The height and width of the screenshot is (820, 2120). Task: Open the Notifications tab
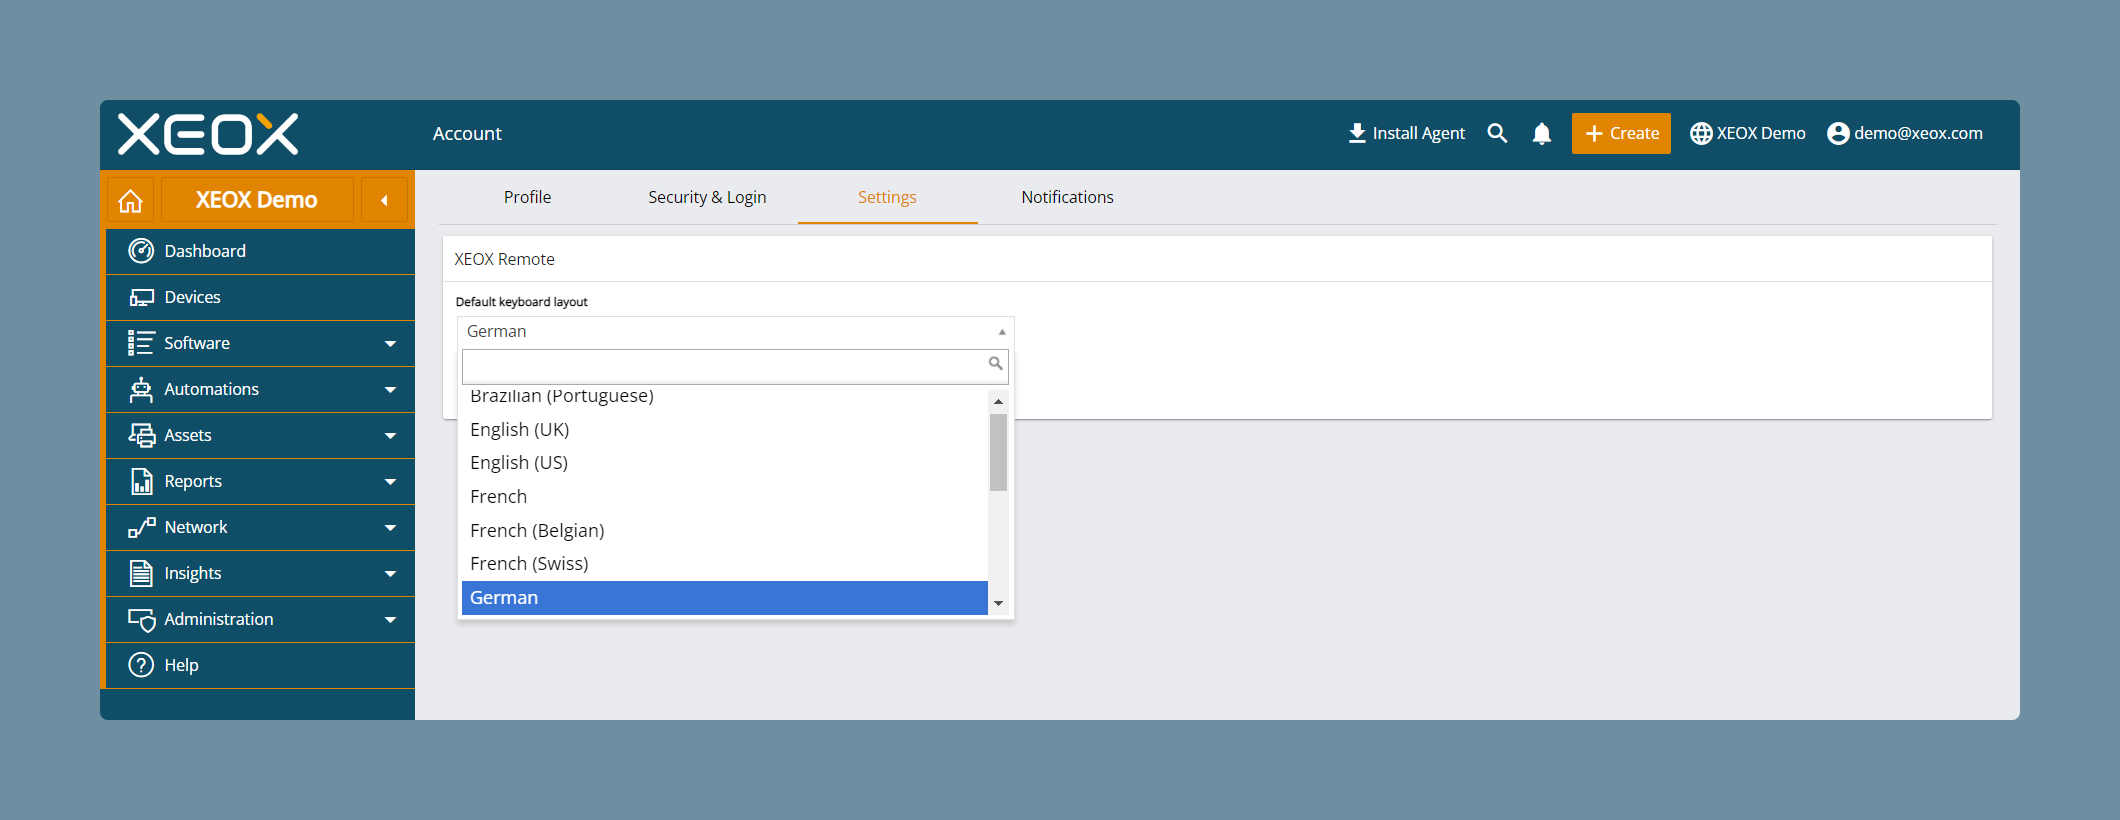1067,197
